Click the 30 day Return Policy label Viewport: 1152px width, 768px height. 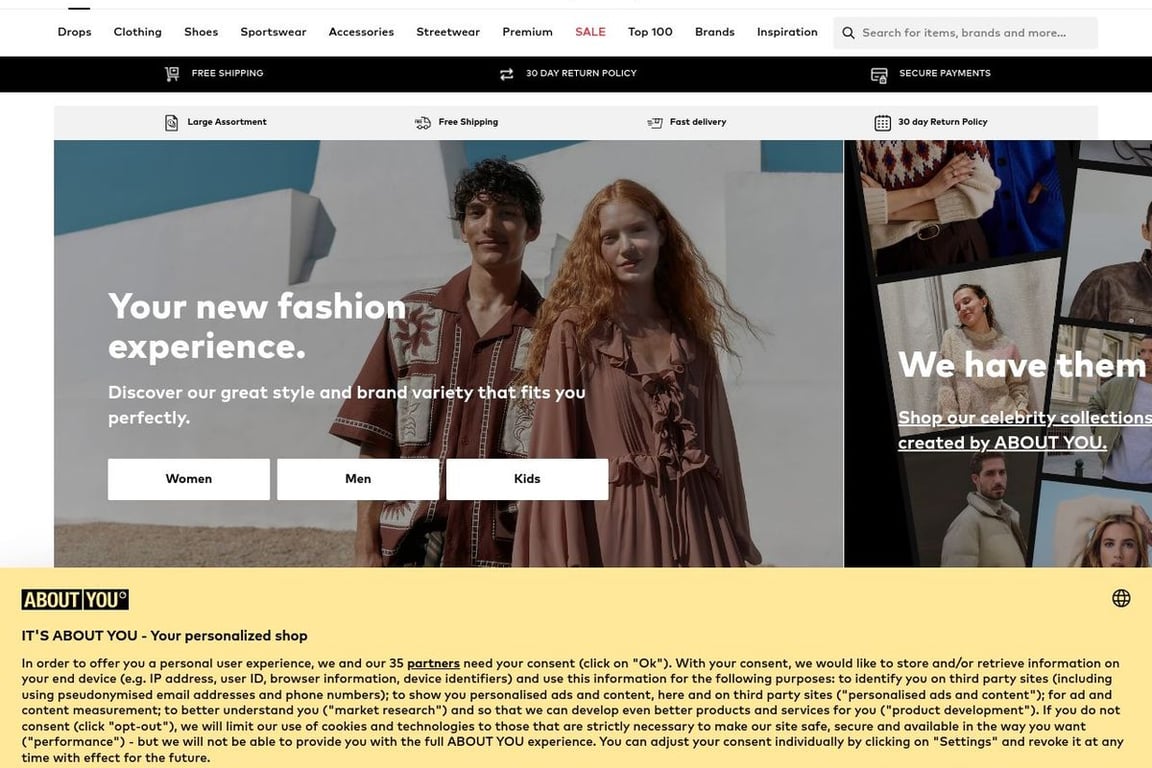tap(942, 122)
